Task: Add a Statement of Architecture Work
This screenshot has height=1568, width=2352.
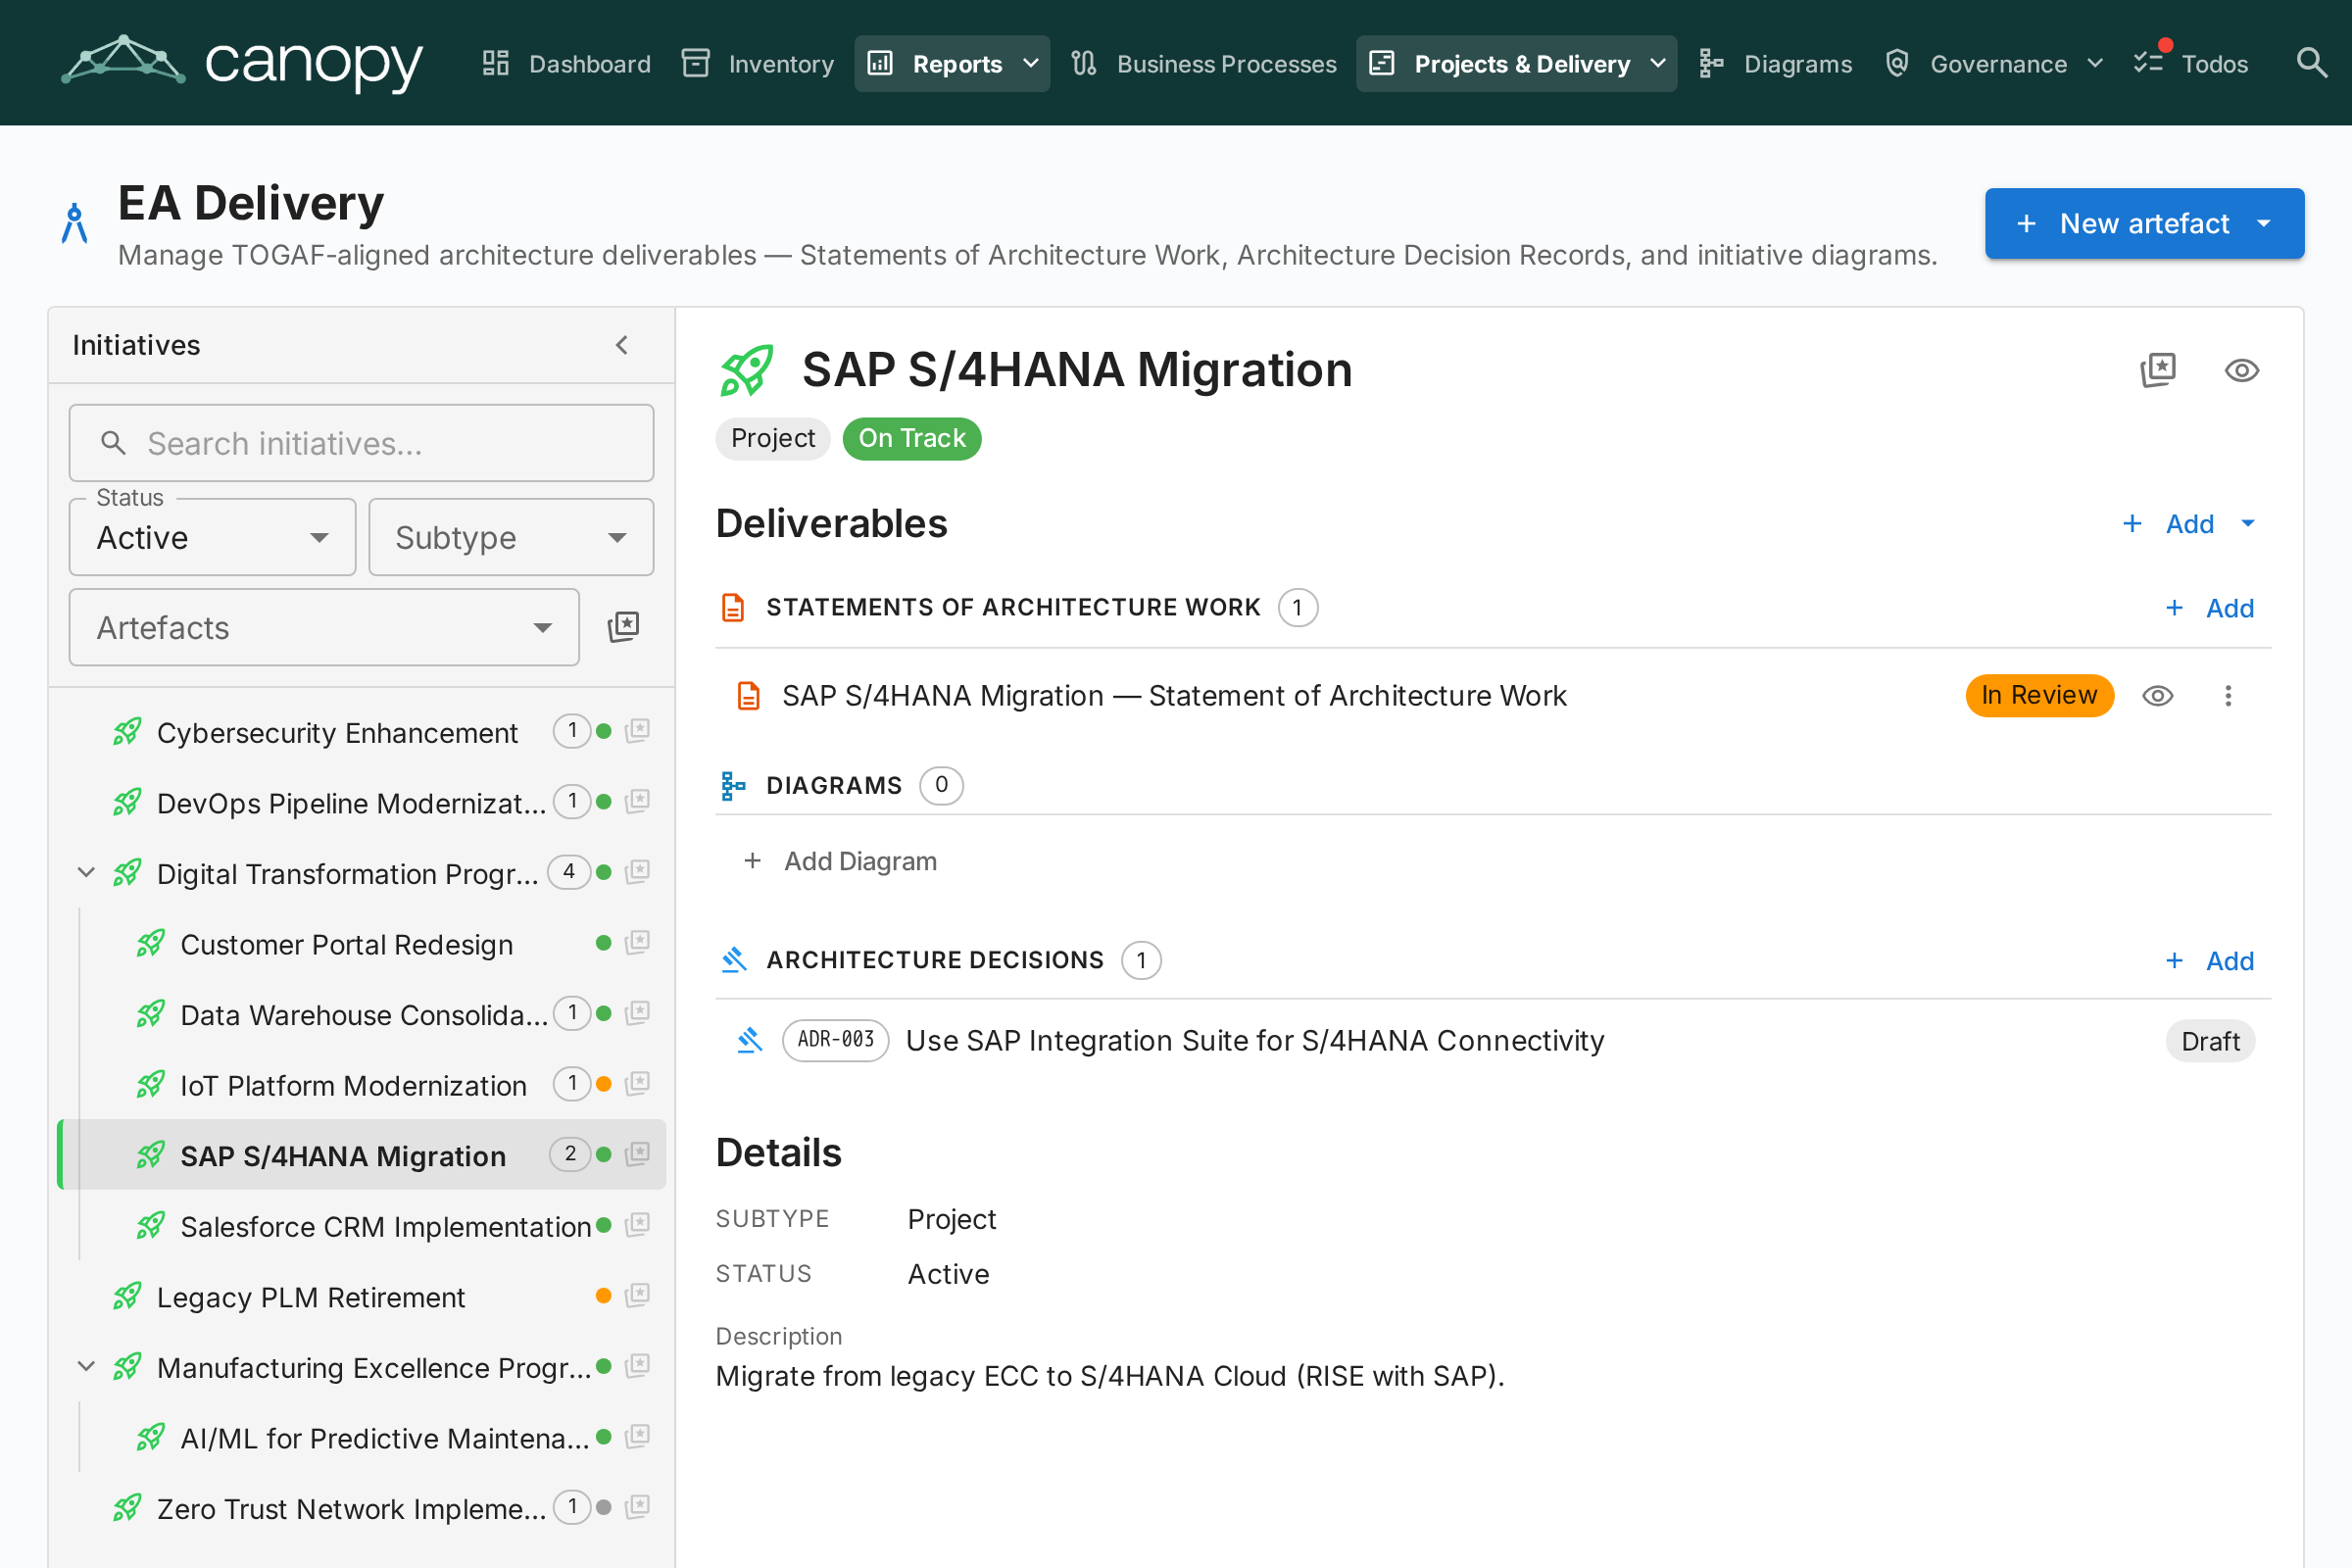Action: point(2210,608)
